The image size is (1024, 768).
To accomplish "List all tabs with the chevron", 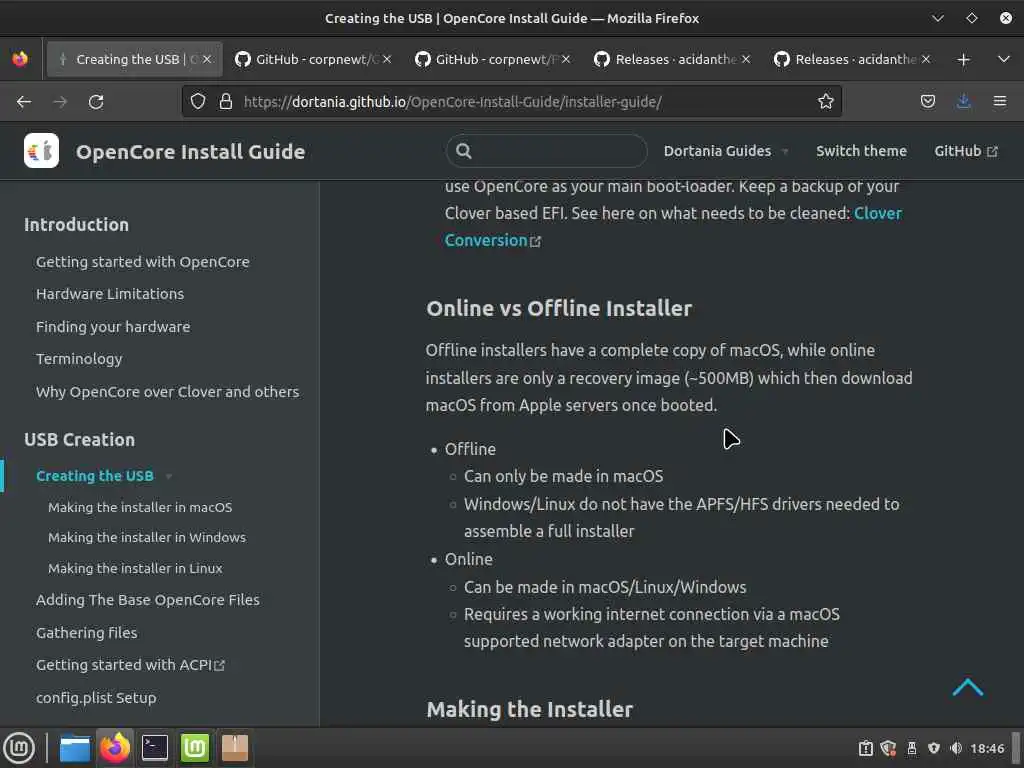I will click(1004, 59).
